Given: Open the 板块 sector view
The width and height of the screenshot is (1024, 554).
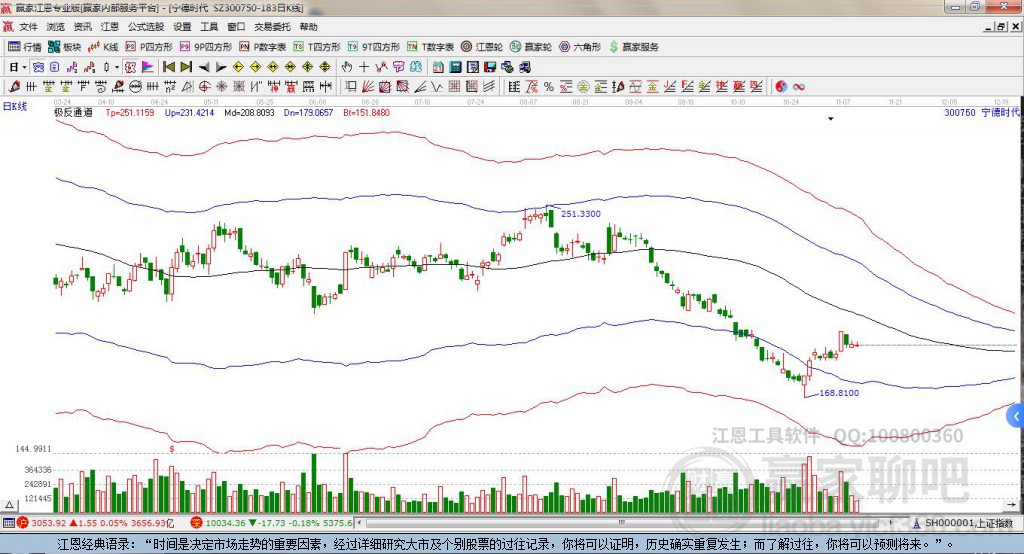Looking at the screenshot, I should tap(65, 47).
